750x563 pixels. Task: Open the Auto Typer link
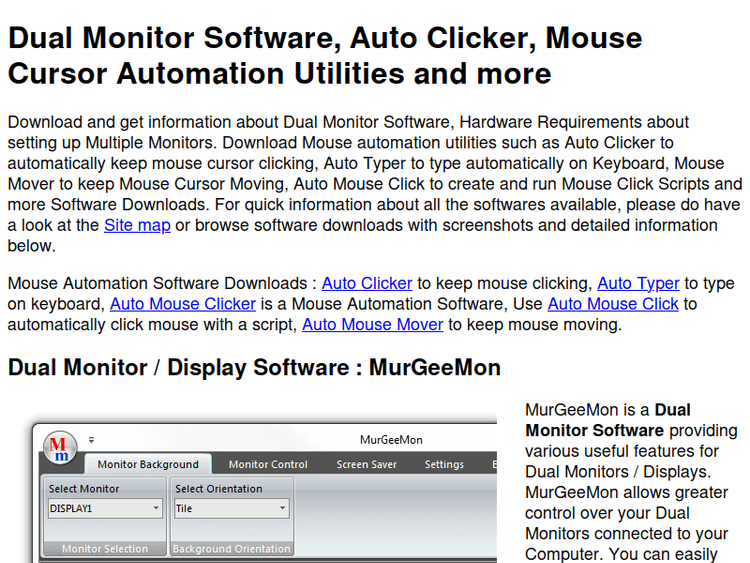click(x=638, y=283)
